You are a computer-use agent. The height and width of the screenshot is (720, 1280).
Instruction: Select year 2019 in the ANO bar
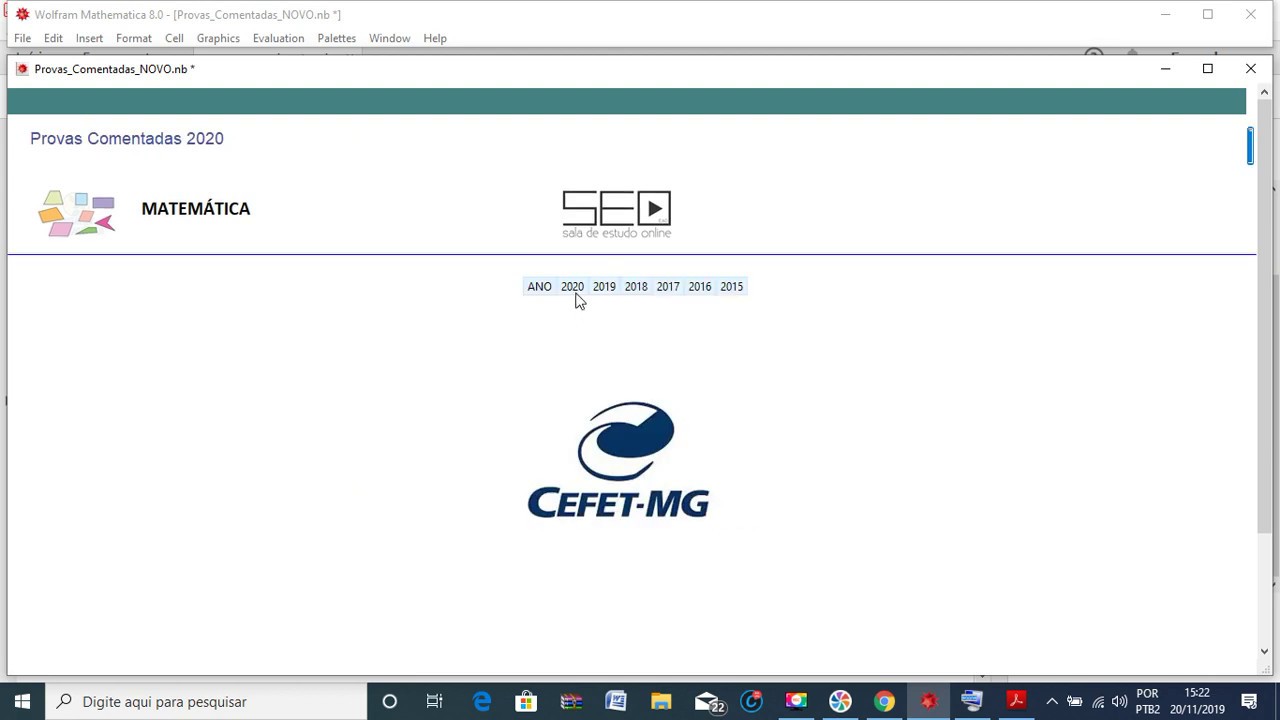(x=604, y=287)
